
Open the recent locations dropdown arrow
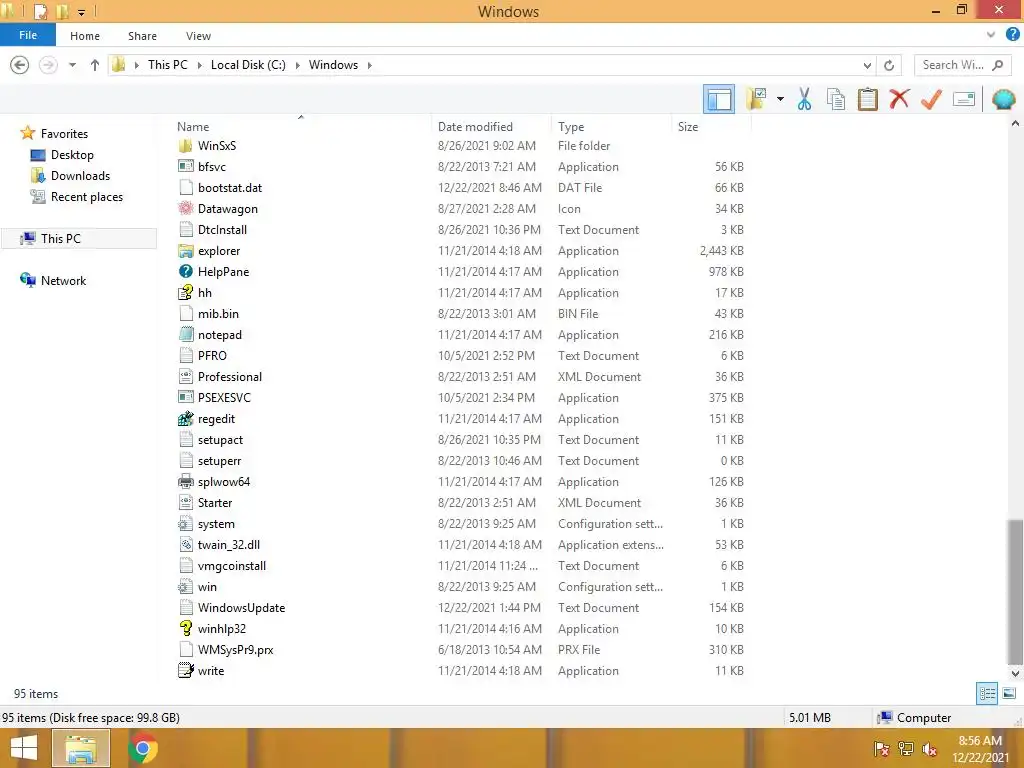(x=72, y=65)
